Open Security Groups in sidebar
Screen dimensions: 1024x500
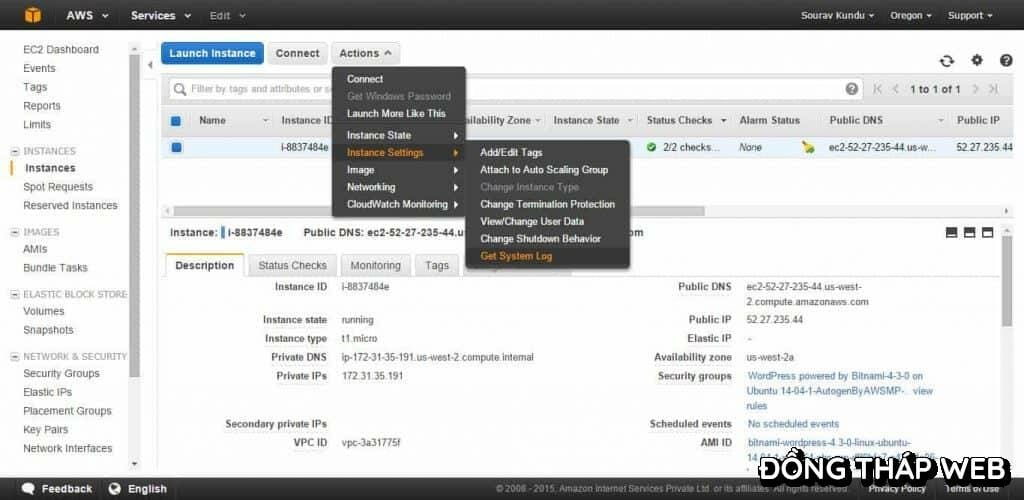tap(61, 373)
